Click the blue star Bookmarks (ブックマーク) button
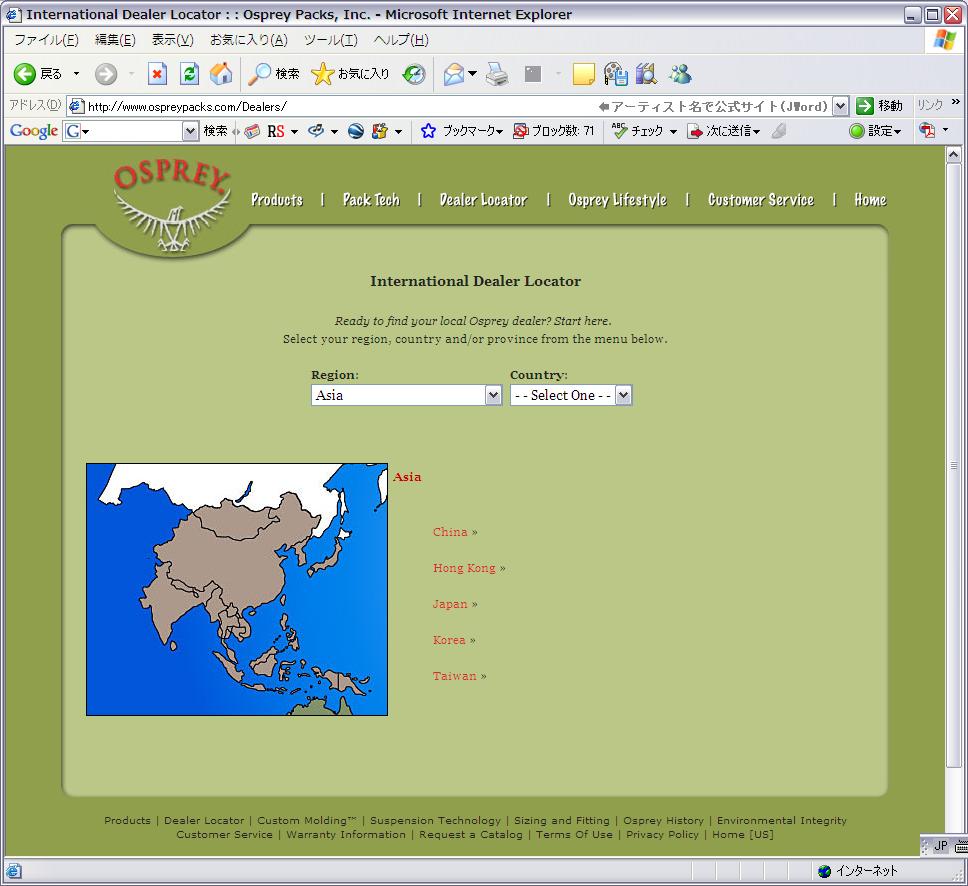Image resolution: width=968 pixels, height=886 pixels. pos(428,131)
